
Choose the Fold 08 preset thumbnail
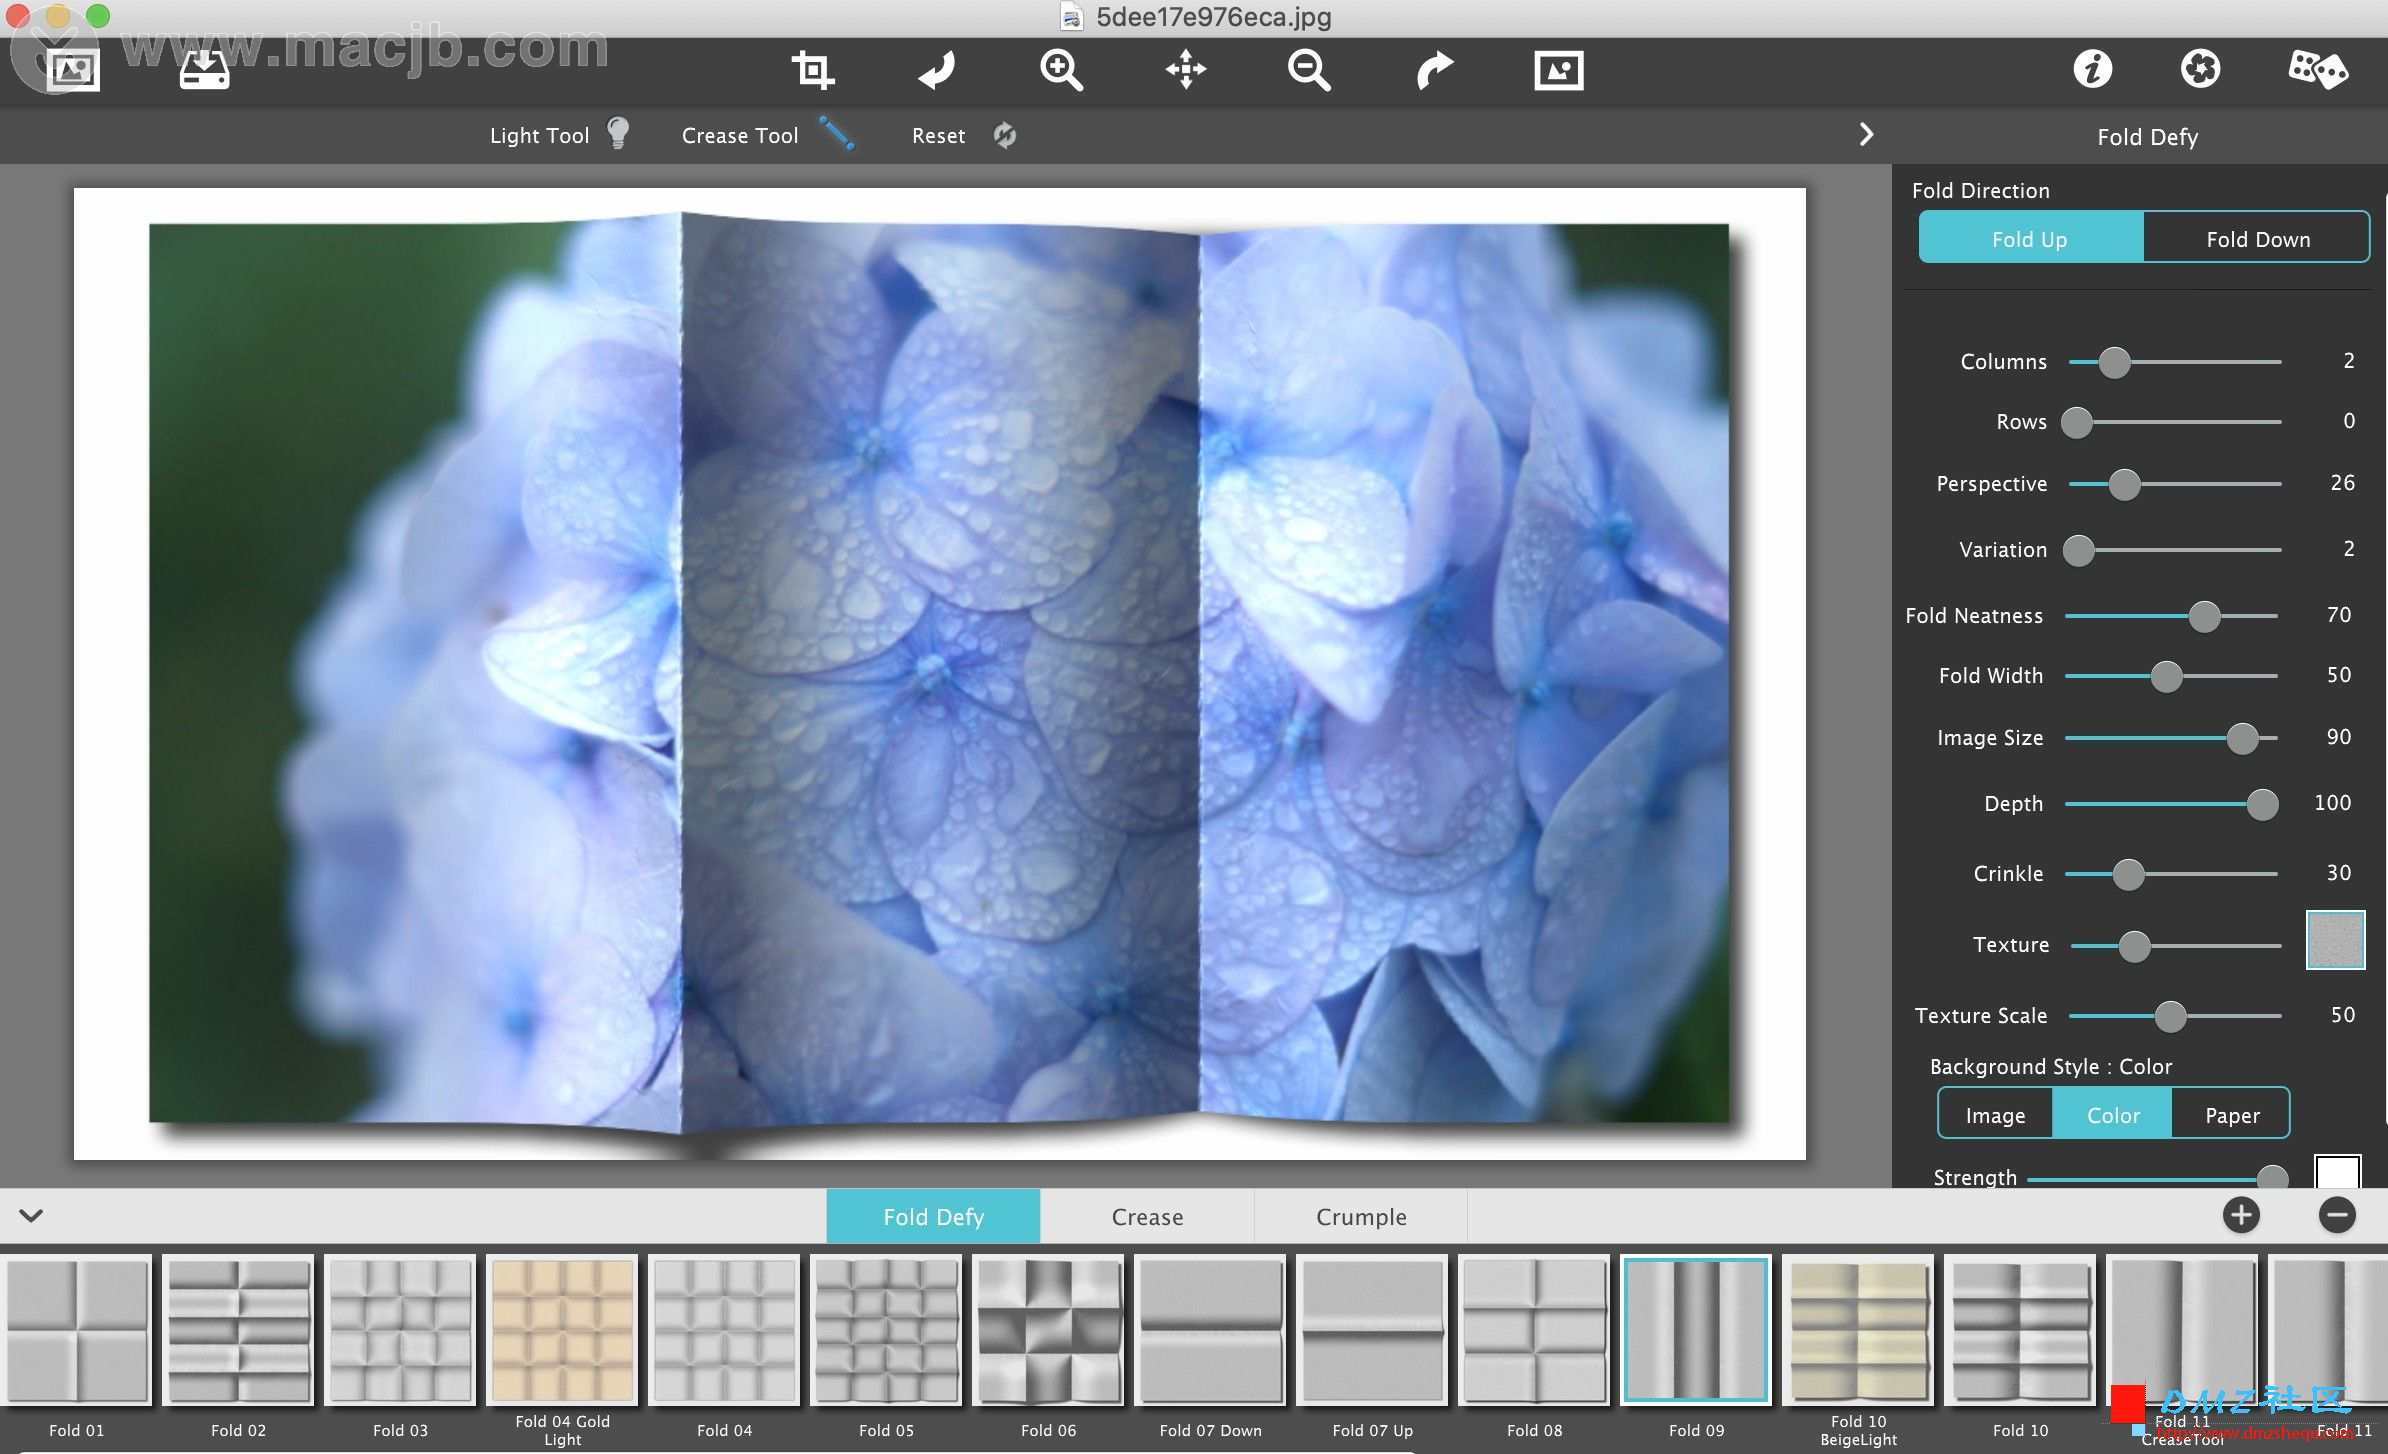coord(1534,1330)
